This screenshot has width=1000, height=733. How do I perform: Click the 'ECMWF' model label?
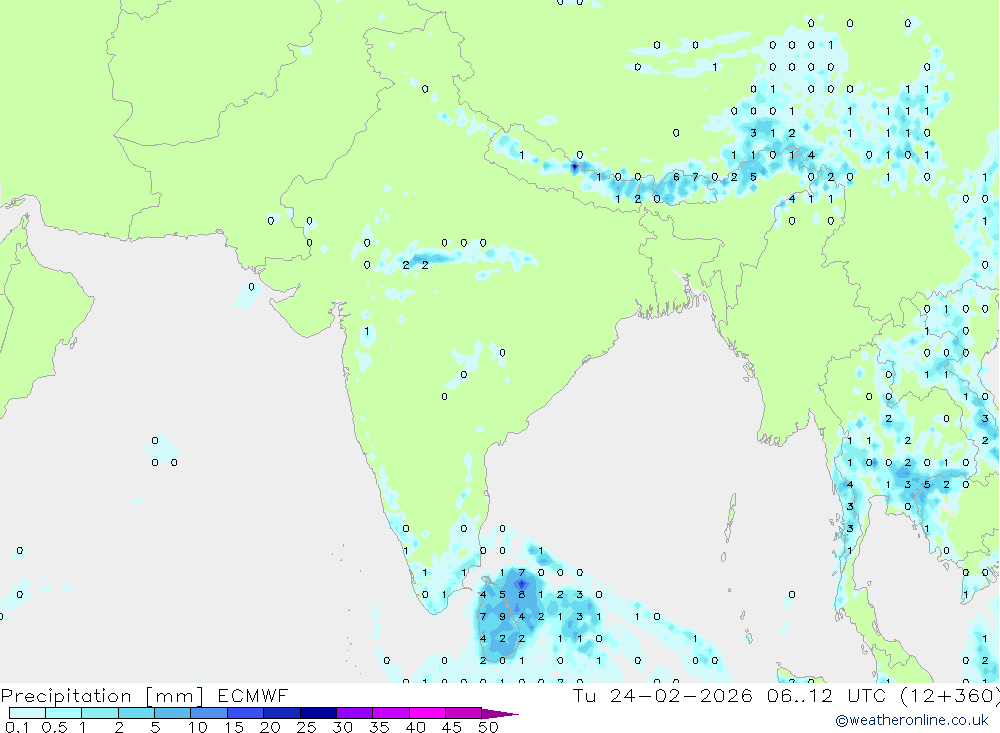(253, 695)
